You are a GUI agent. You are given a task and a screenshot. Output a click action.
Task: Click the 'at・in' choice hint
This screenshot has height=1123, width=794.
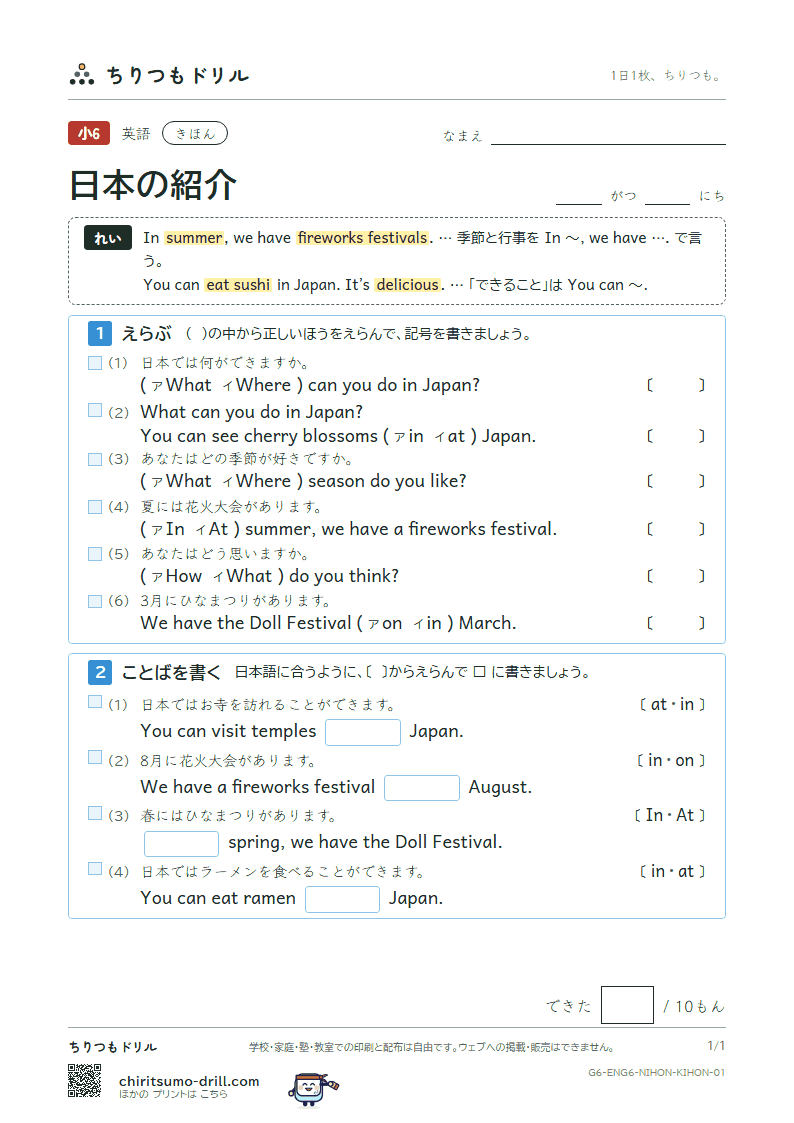point(672,705)
